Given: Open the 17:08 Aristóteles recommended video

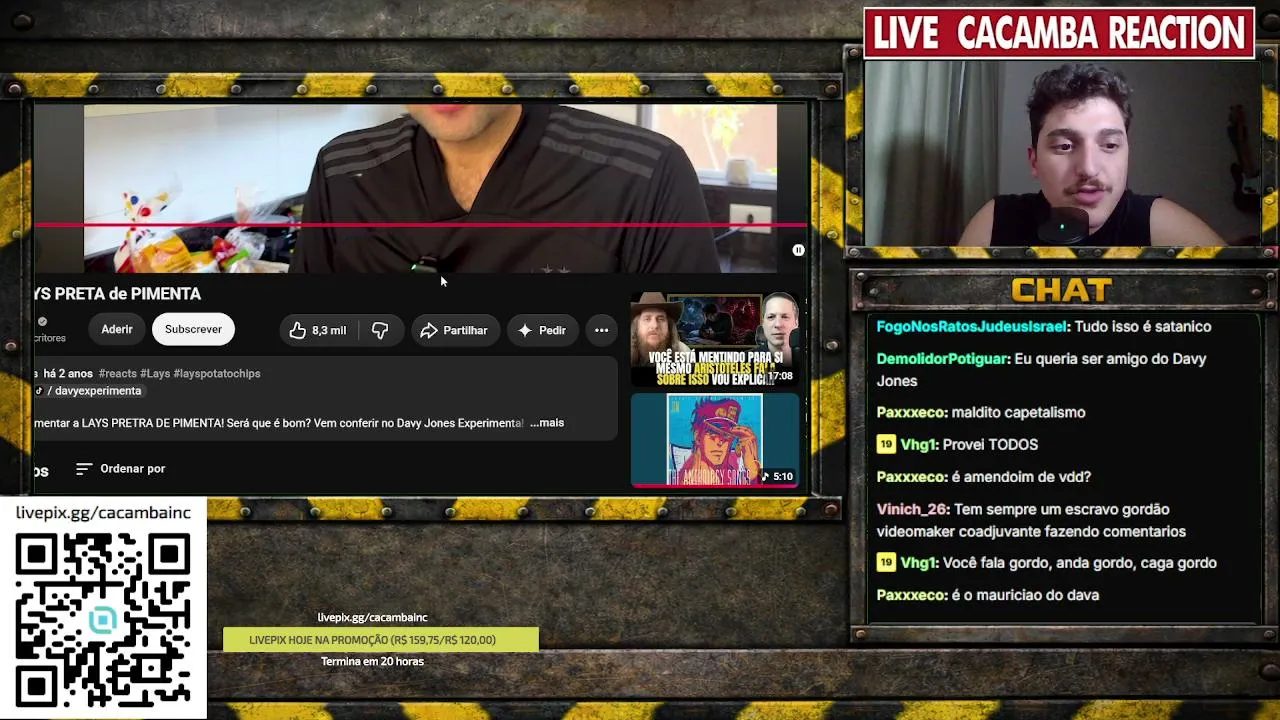Looking at the screenshot, I should (x=715, y=339).
